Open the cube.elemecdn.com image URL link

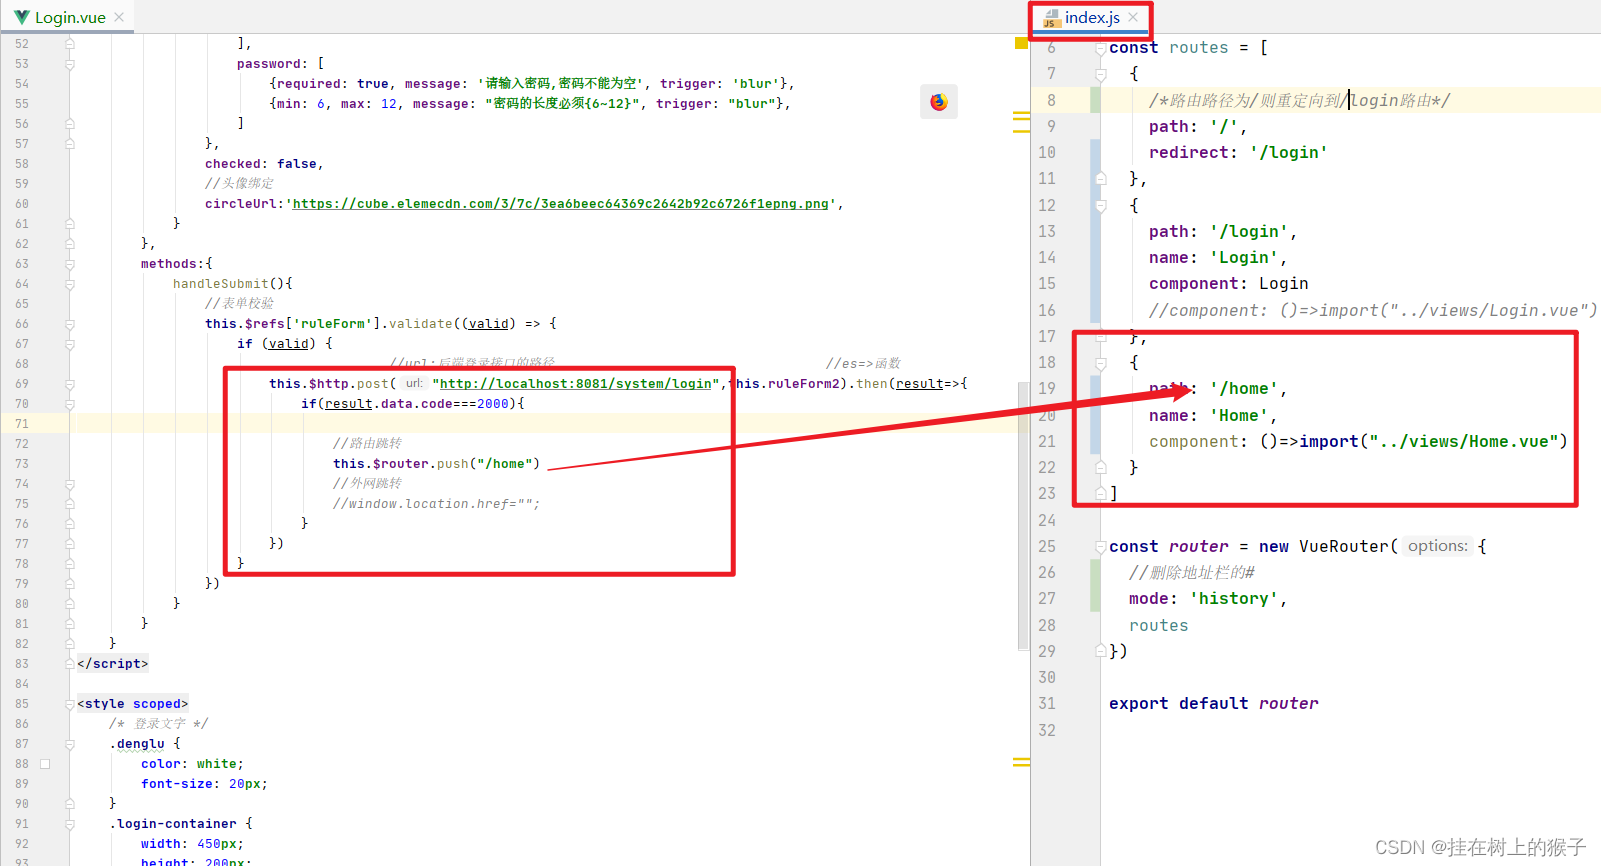pos(560,204)
